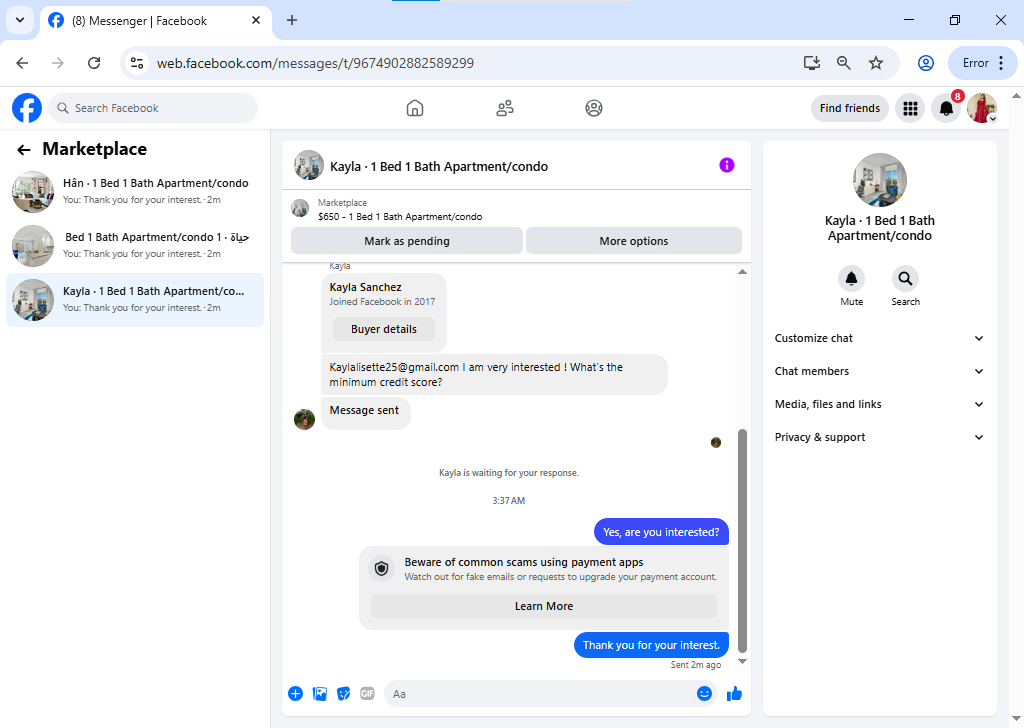Select Kayla conversation in list

pyautogui.click(x=135, y=300)
